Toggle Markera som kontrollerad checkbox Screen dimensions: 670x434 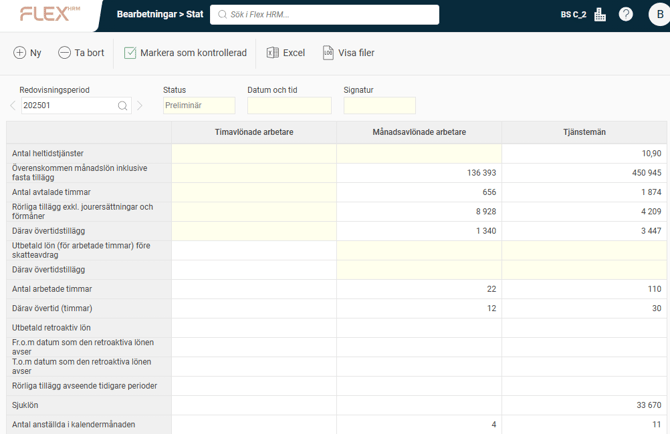[x=130, y=53]
